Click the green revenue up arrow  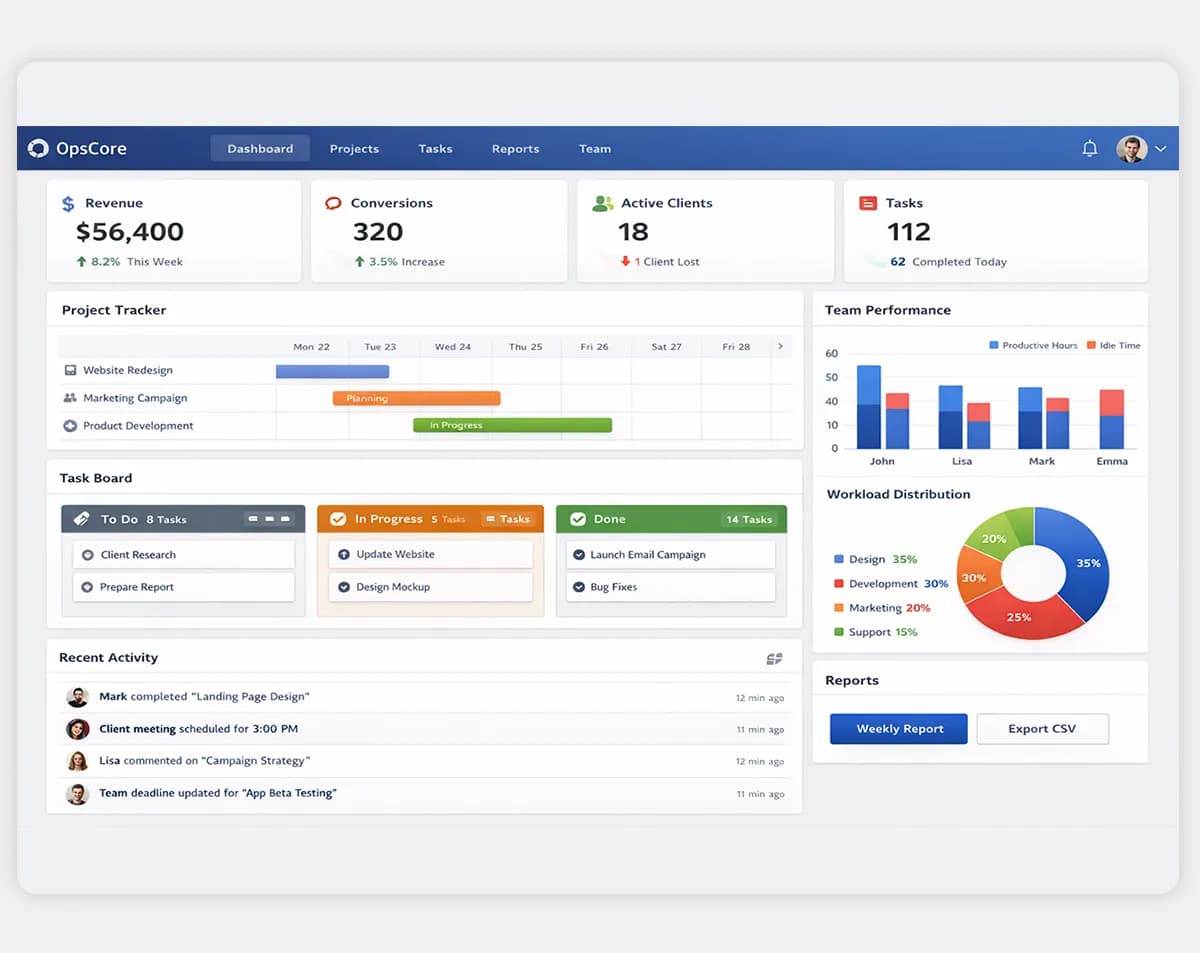coord(81,262)
